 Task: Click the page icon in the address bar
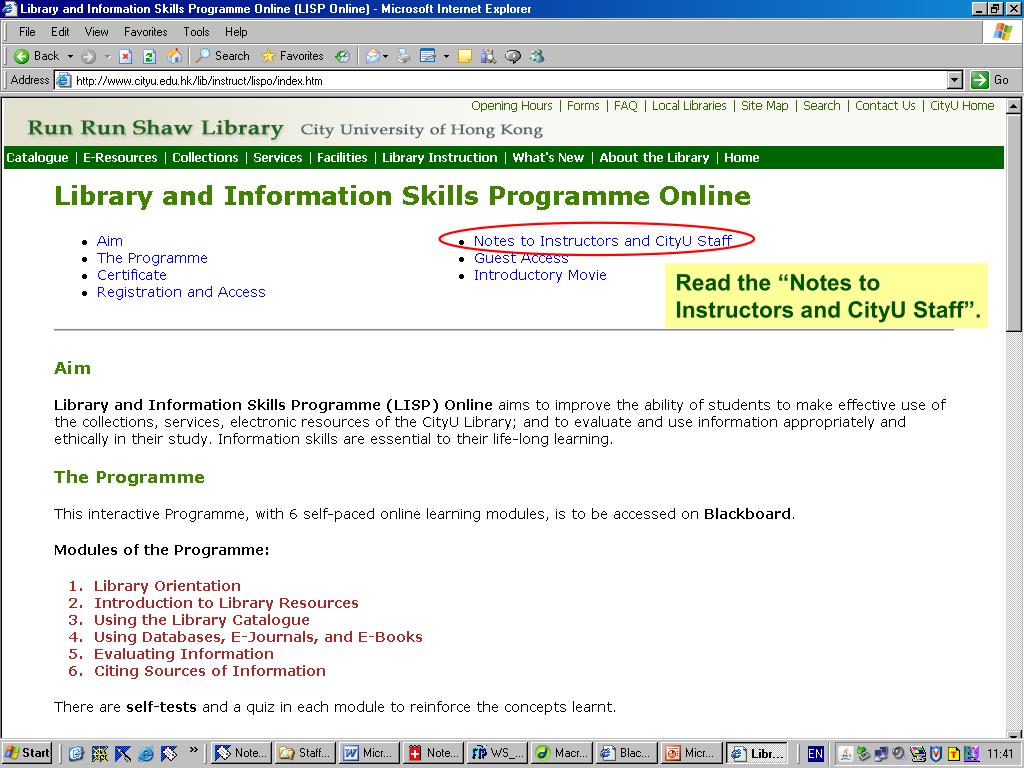tap(63, 81)
